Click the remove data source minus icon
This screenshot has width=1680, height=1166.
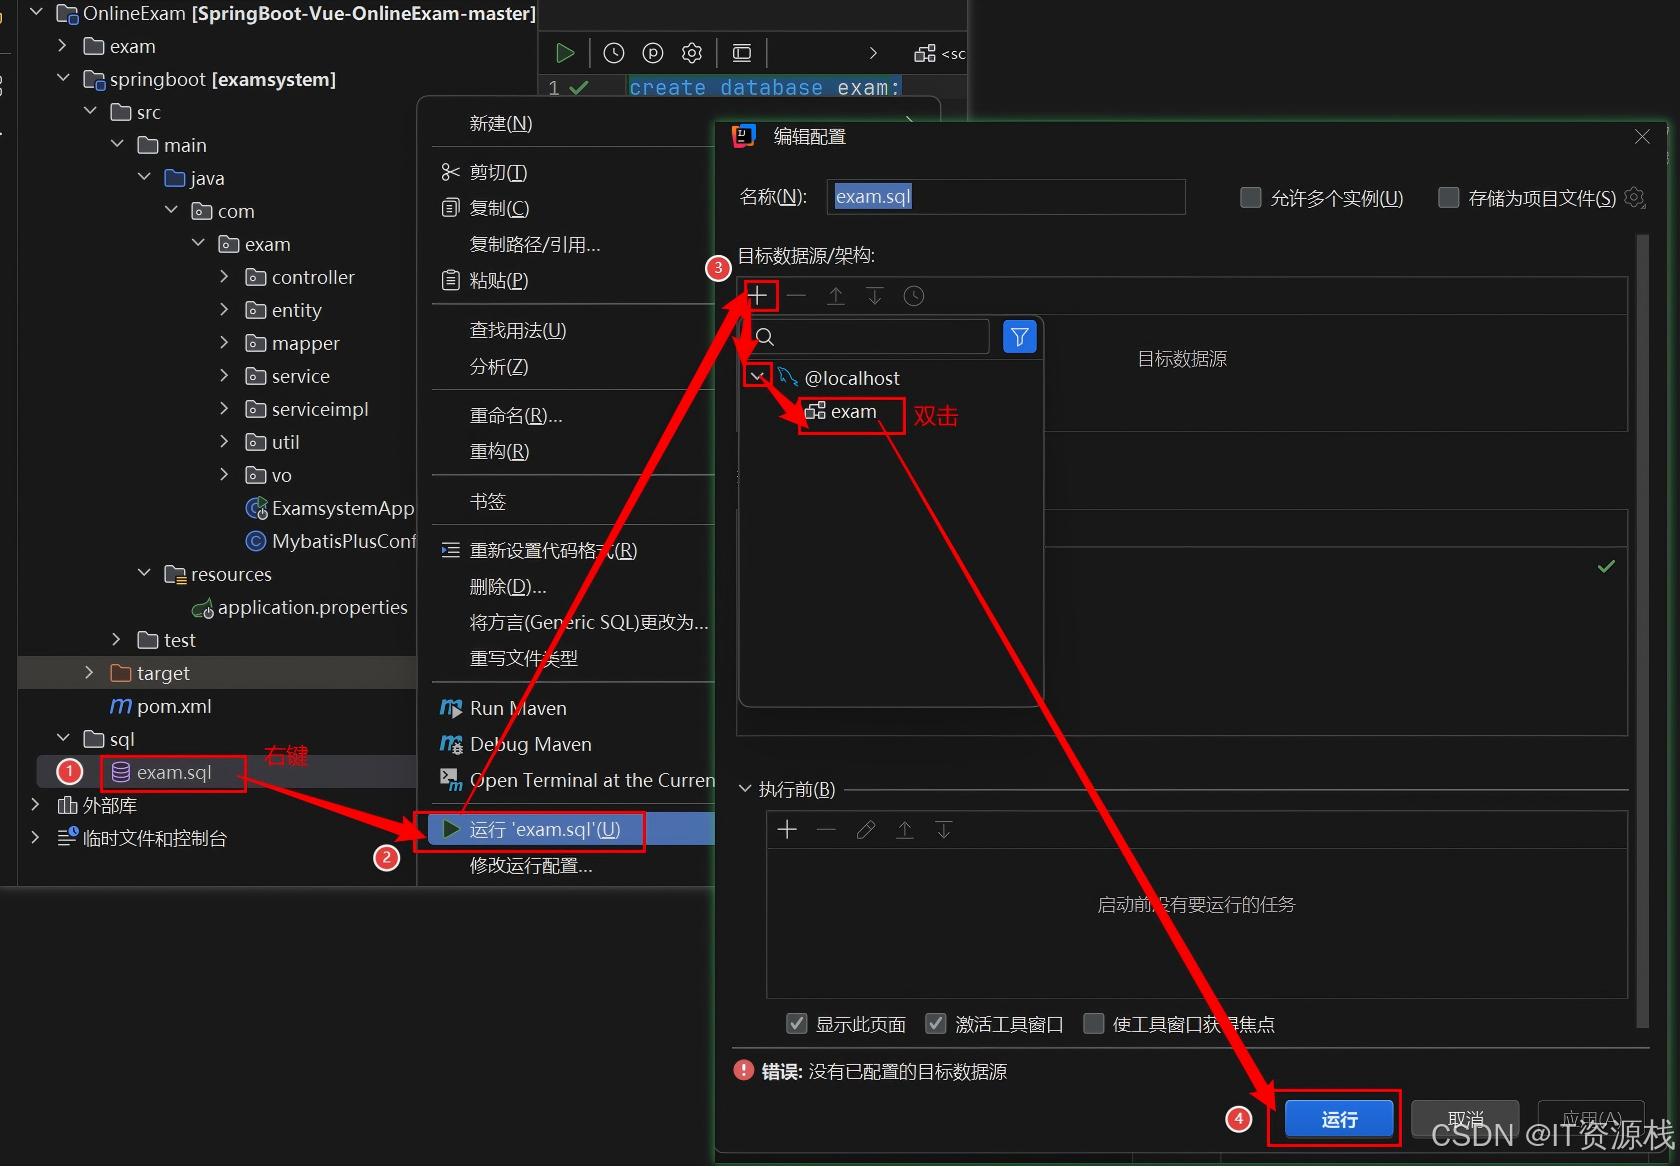(796, 295)
